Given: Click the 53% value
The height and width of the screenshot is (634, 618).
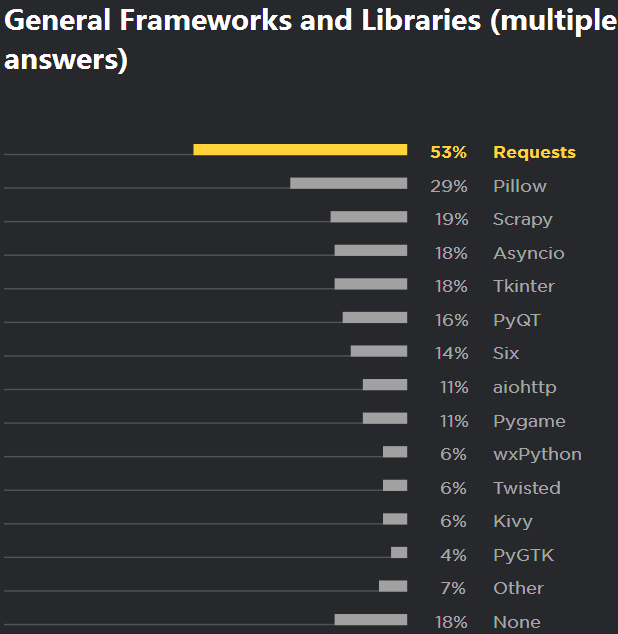Looking at the screenshot, I should (448, 153).
